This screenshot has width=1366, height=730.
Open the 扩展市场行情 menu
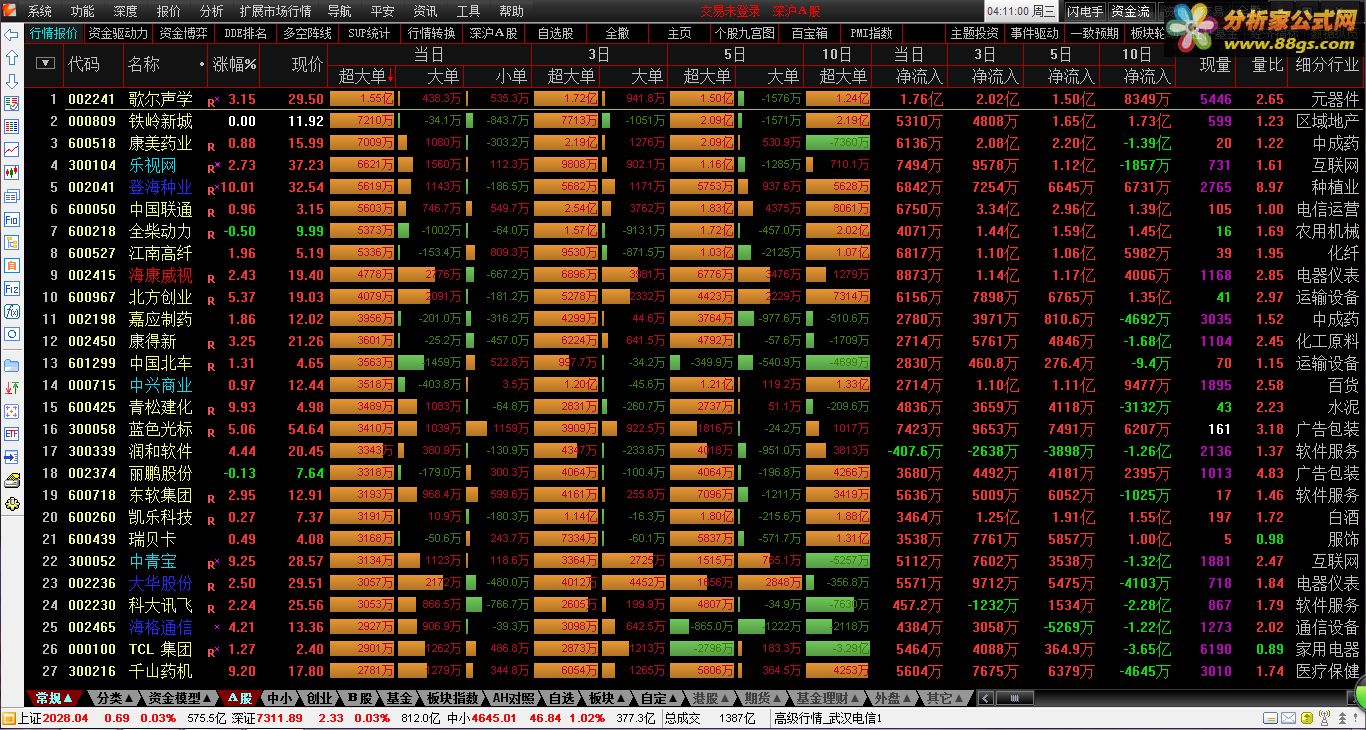(276, 11)
